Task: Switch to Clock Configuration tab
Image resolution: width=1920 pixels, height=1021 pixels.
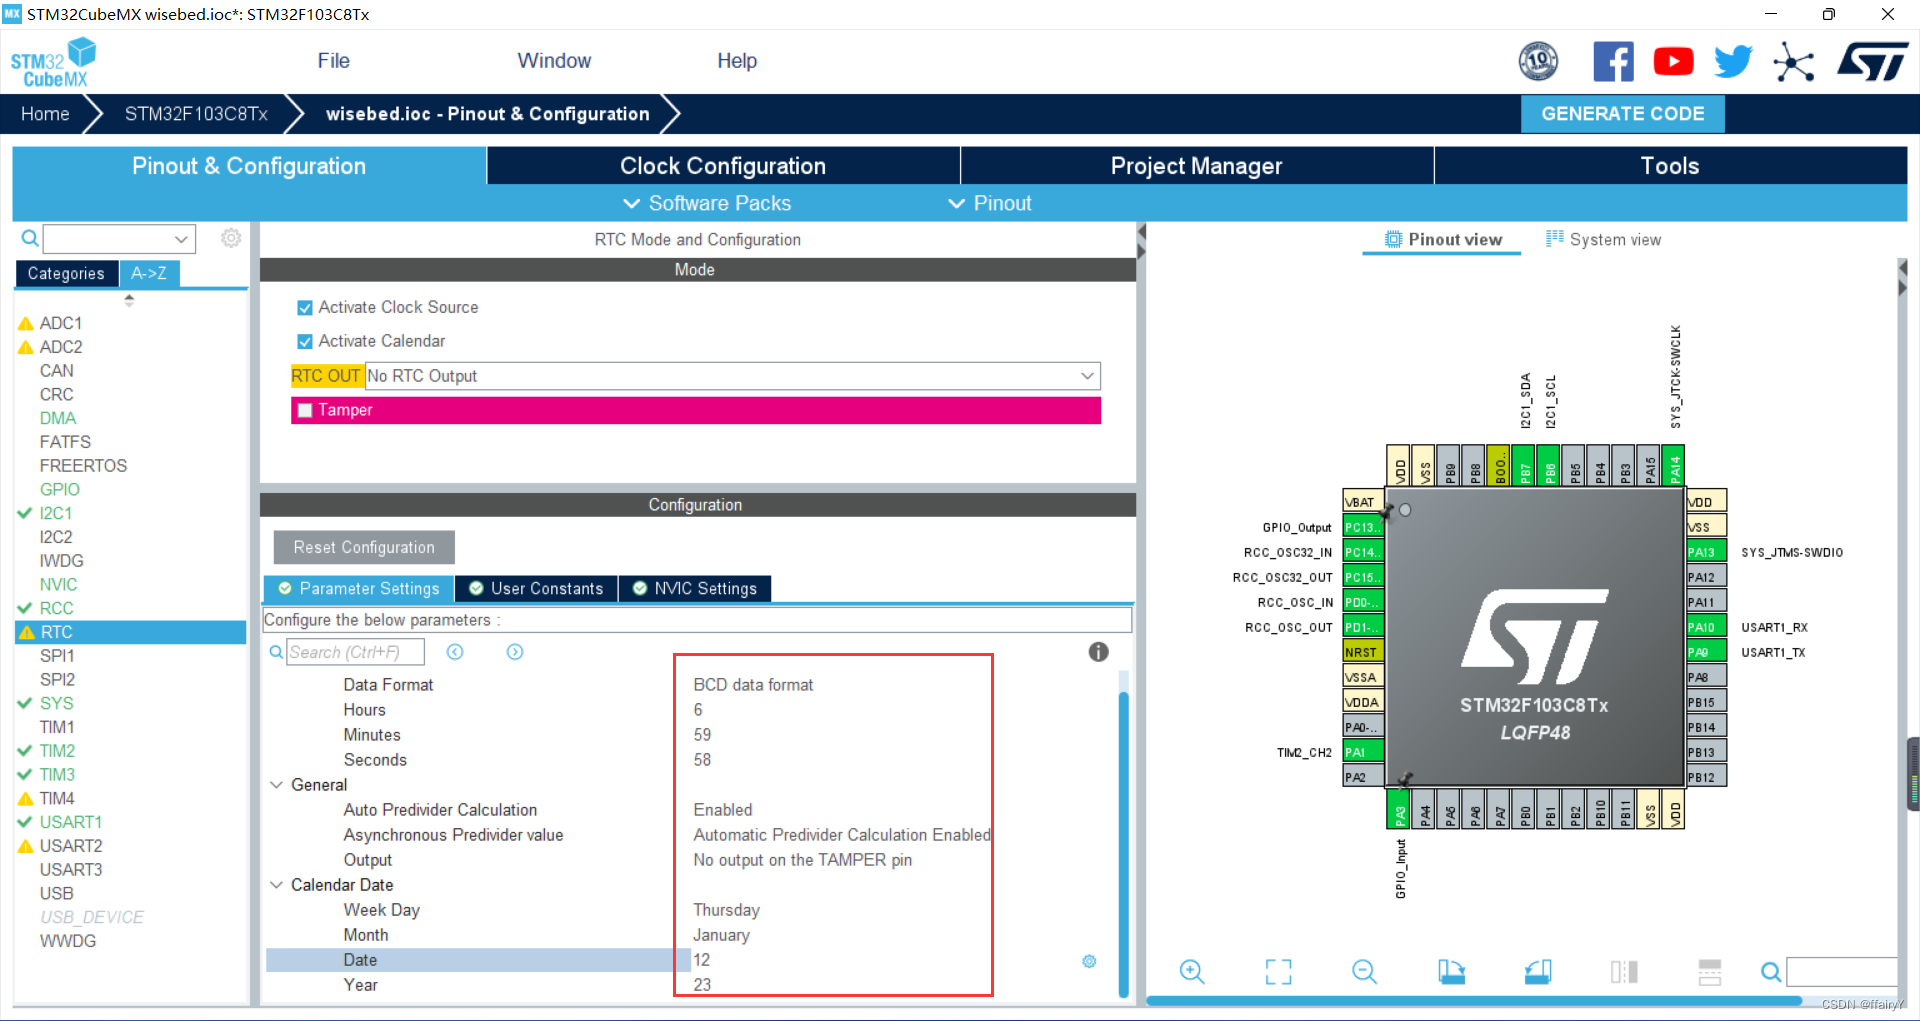Action: point(723,166)
